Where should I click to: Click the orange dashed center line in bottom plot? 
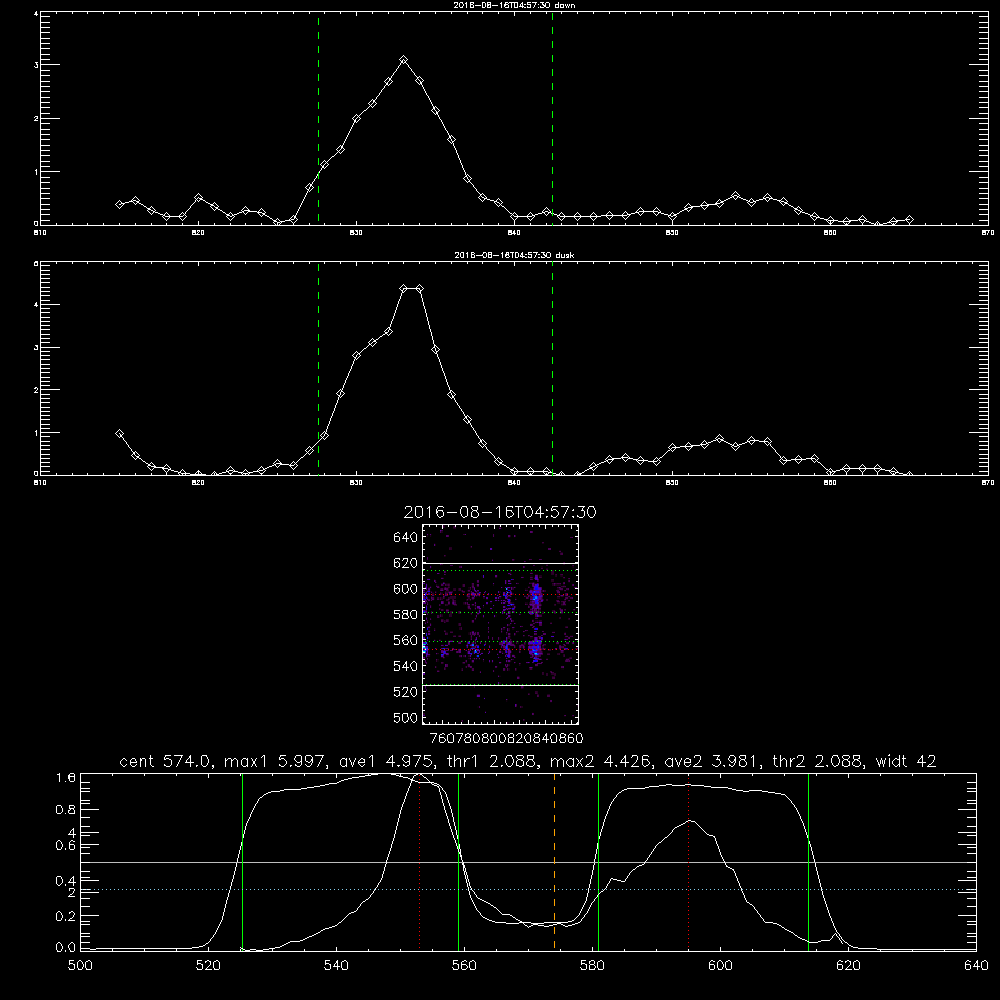[x=554, y=861]
